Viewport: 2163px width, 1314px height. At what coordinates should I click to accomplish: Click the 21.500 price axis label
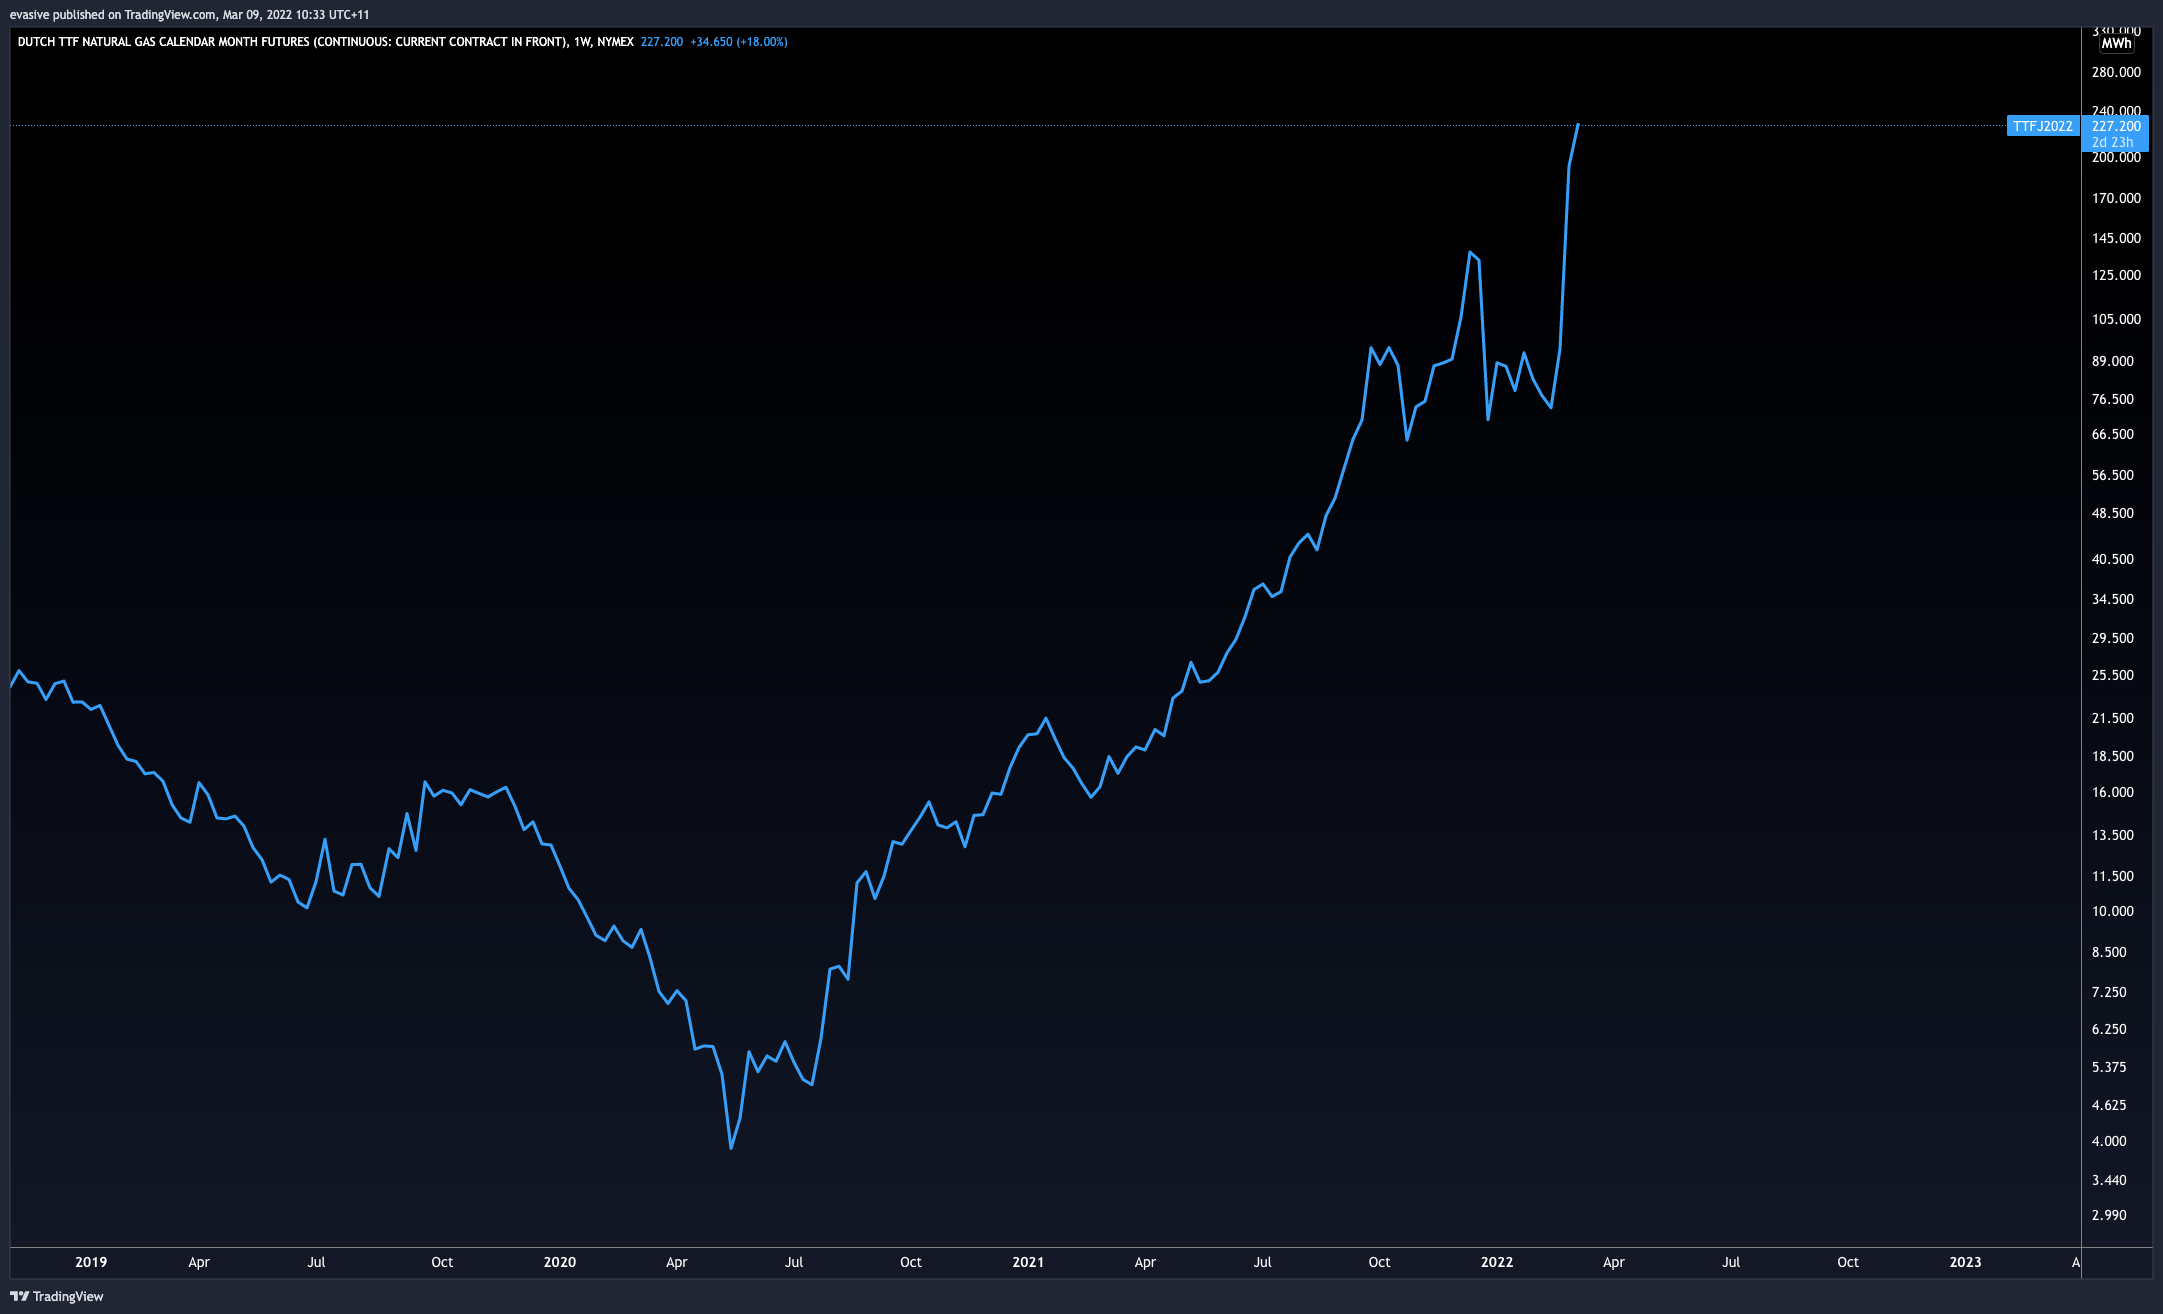pos(2113,718)
